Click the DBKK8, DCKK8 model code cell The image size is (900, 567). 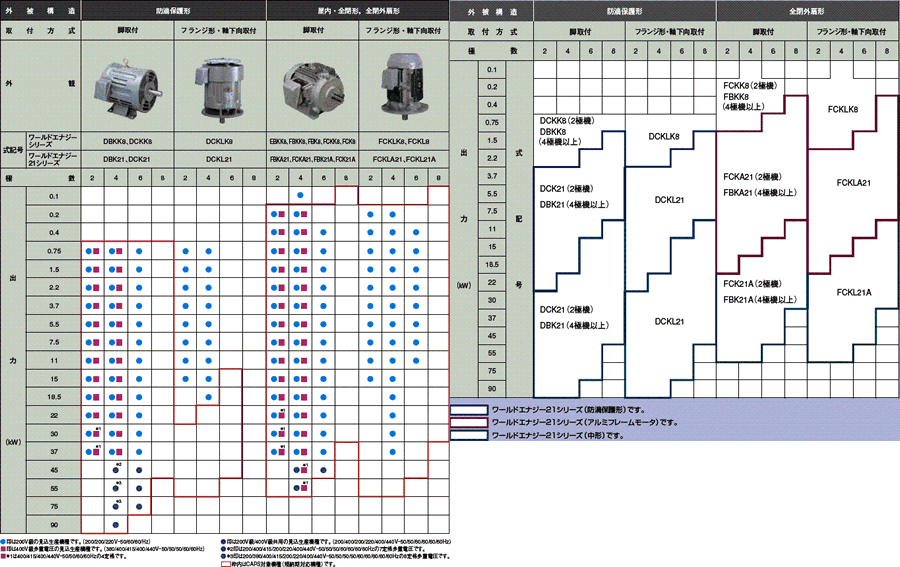tap(127, 141)
